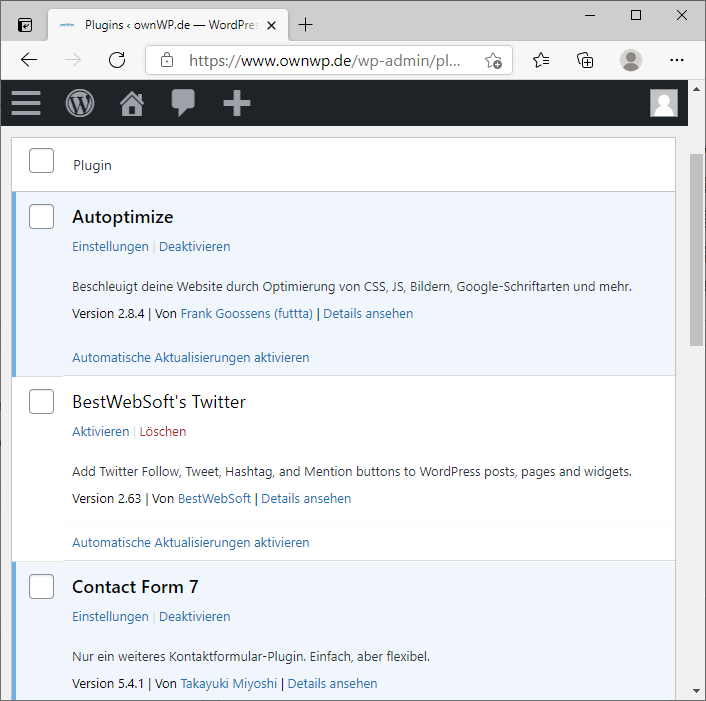Click the plus icon to add new content
This screenshot has height=701, width=706.
[x=237, y=103]
